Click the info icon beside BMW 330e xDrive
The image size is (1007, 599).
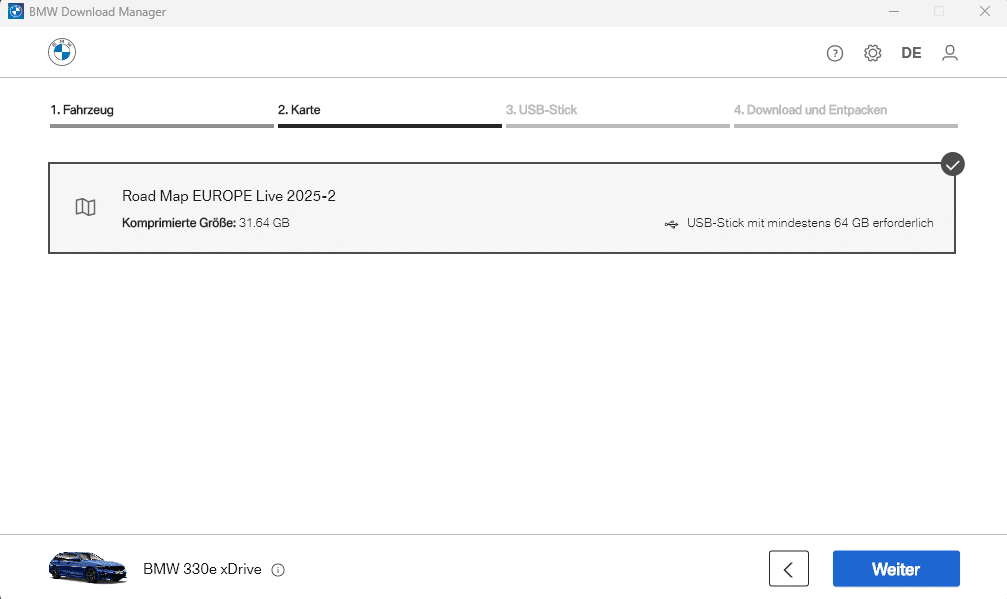point(277,570)
